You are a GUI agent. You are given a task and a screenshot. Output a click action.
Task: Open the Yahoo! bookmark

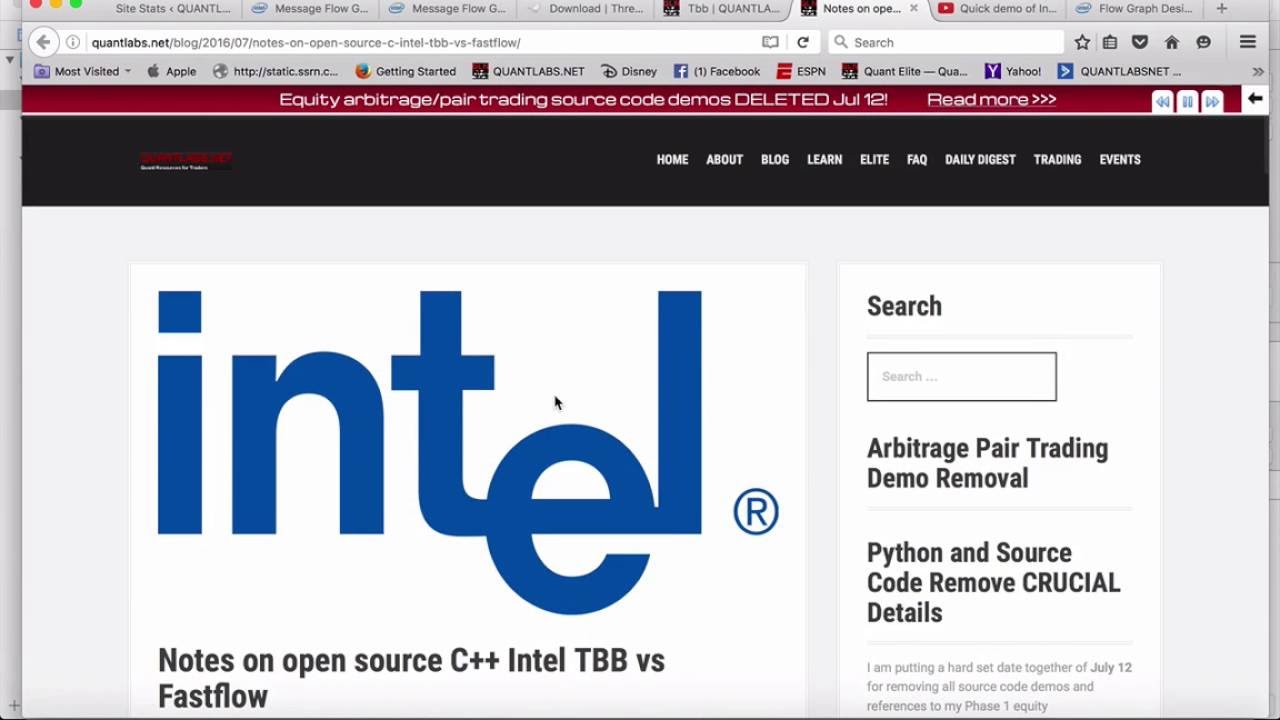(x=1012, y=71)
